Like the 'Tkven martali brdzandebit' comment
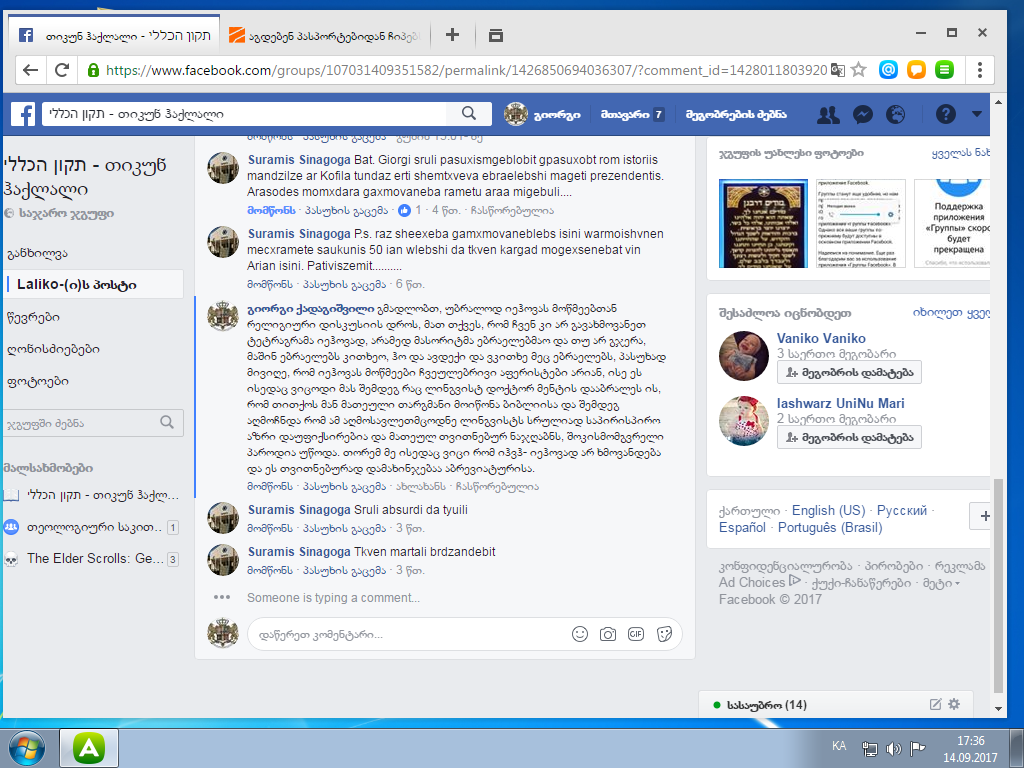 click(x=270, y=570)
